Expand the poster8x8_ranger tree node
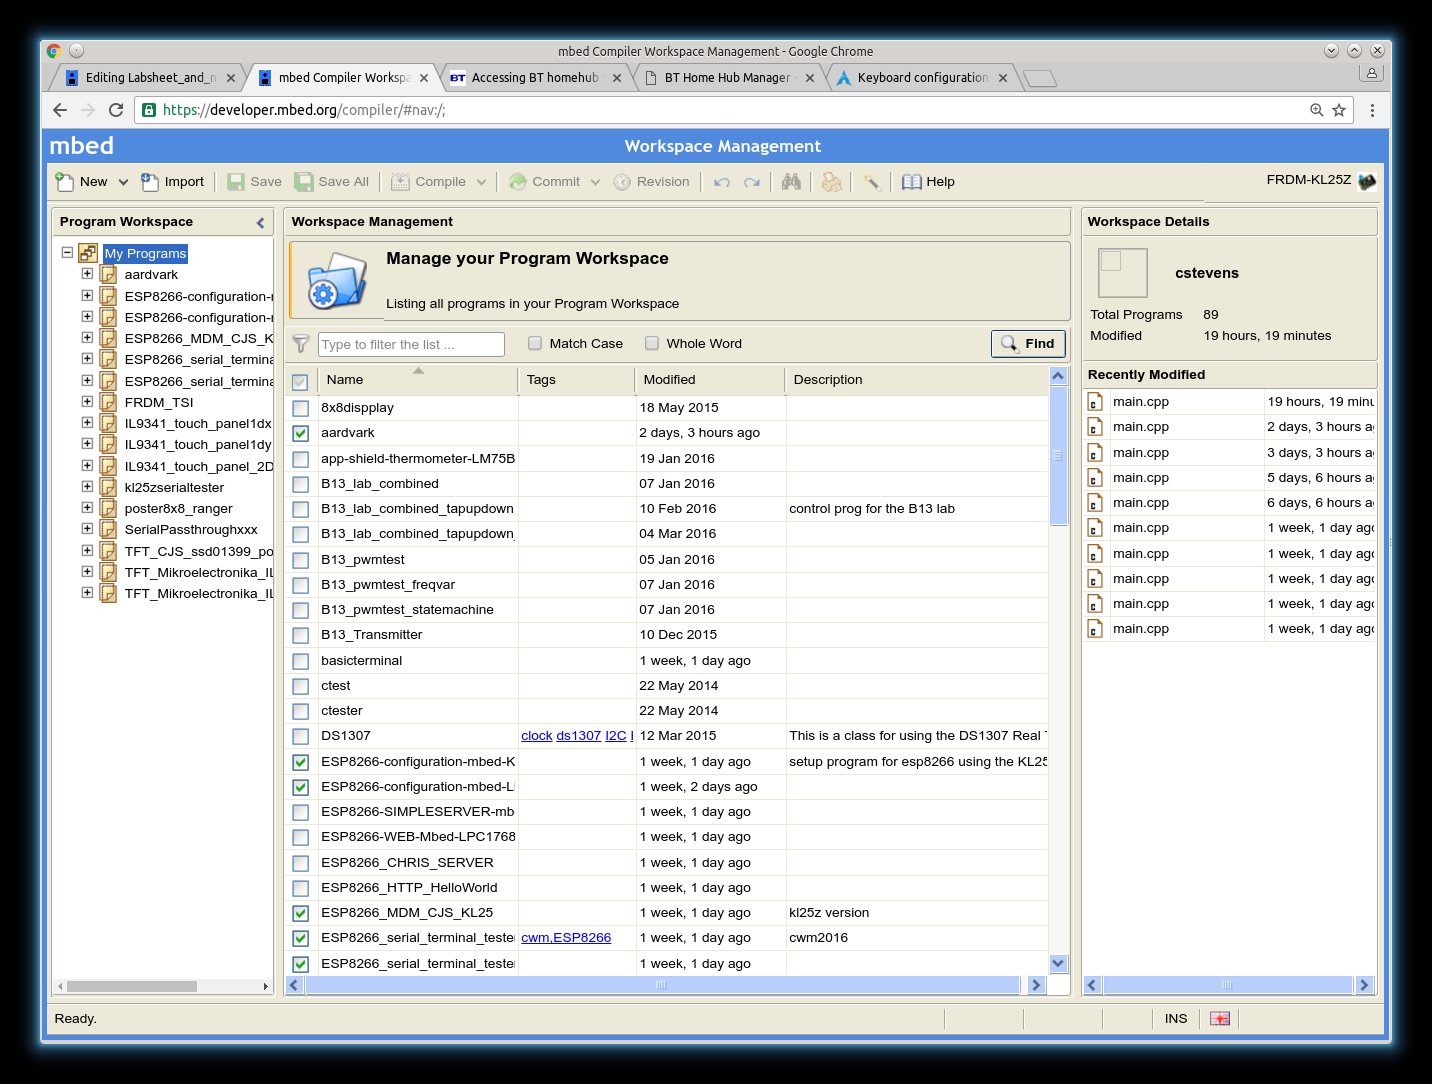 [87, 508]
